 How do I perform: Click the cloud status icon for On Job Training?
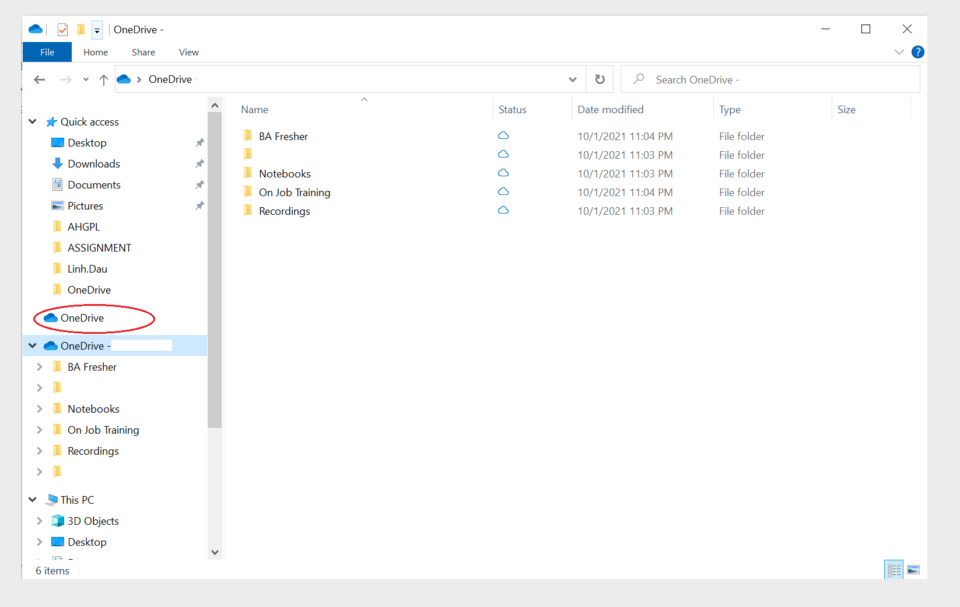pyautogui.click(x=503, y=192)
